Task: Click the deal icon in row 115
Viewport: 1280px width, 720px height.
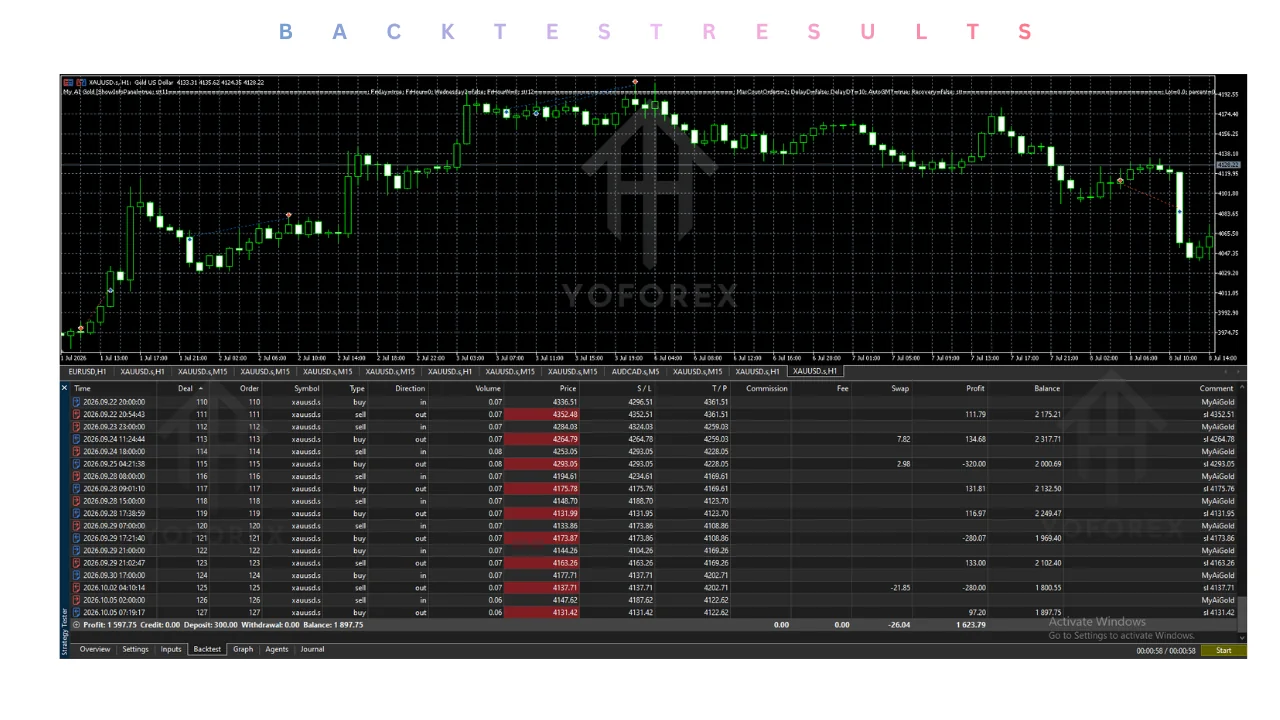Action: 77,464
